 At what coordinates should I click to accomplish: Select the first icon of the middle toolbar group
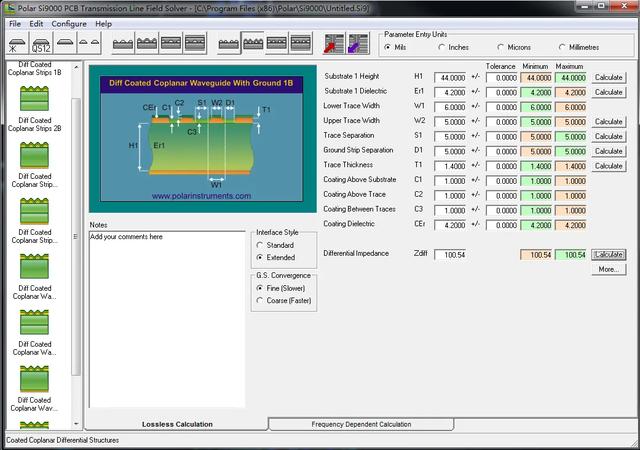click(123, 44)
